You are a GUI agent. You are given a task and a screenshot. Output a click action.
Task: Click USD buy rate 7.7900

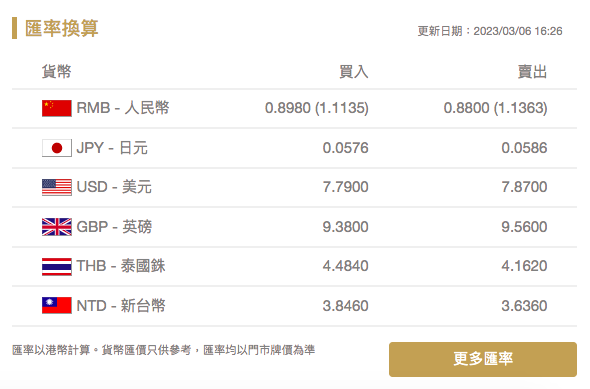coord(345,187)
